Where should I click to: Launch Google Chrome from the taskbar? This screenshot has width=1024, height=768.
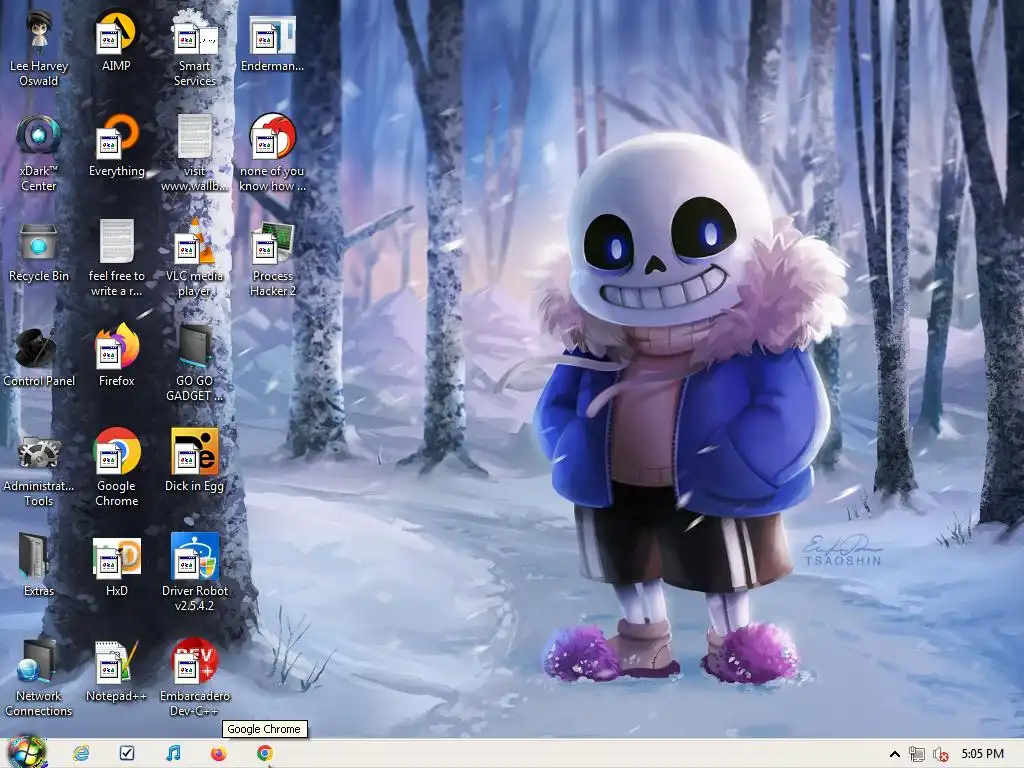[x=264, y=754]
